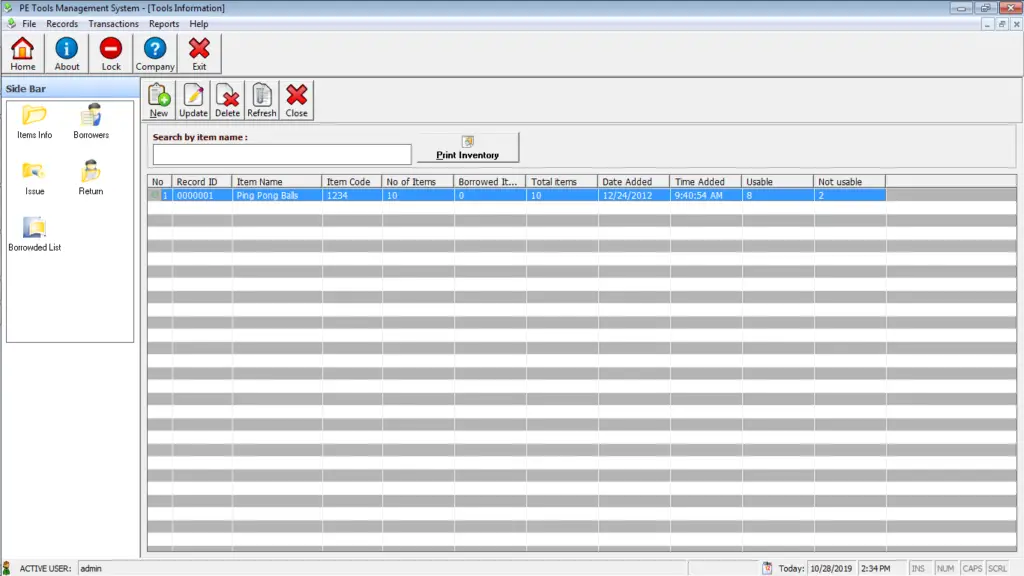This screenshot has width=1024, height=576.
Task: Refresh the items list via toolbar icon
Action: click(x=261, y=97)
